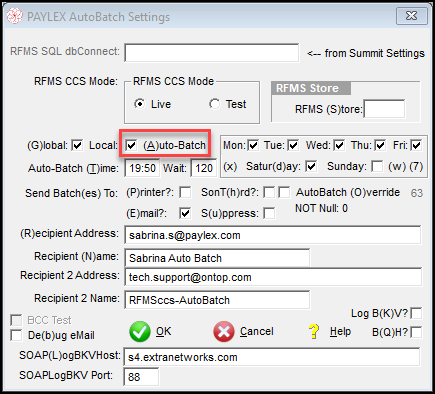This screenshot has width=435, height=394.
Task: Close the AutoBatch Settings dialog
Action: coord(412,16)
